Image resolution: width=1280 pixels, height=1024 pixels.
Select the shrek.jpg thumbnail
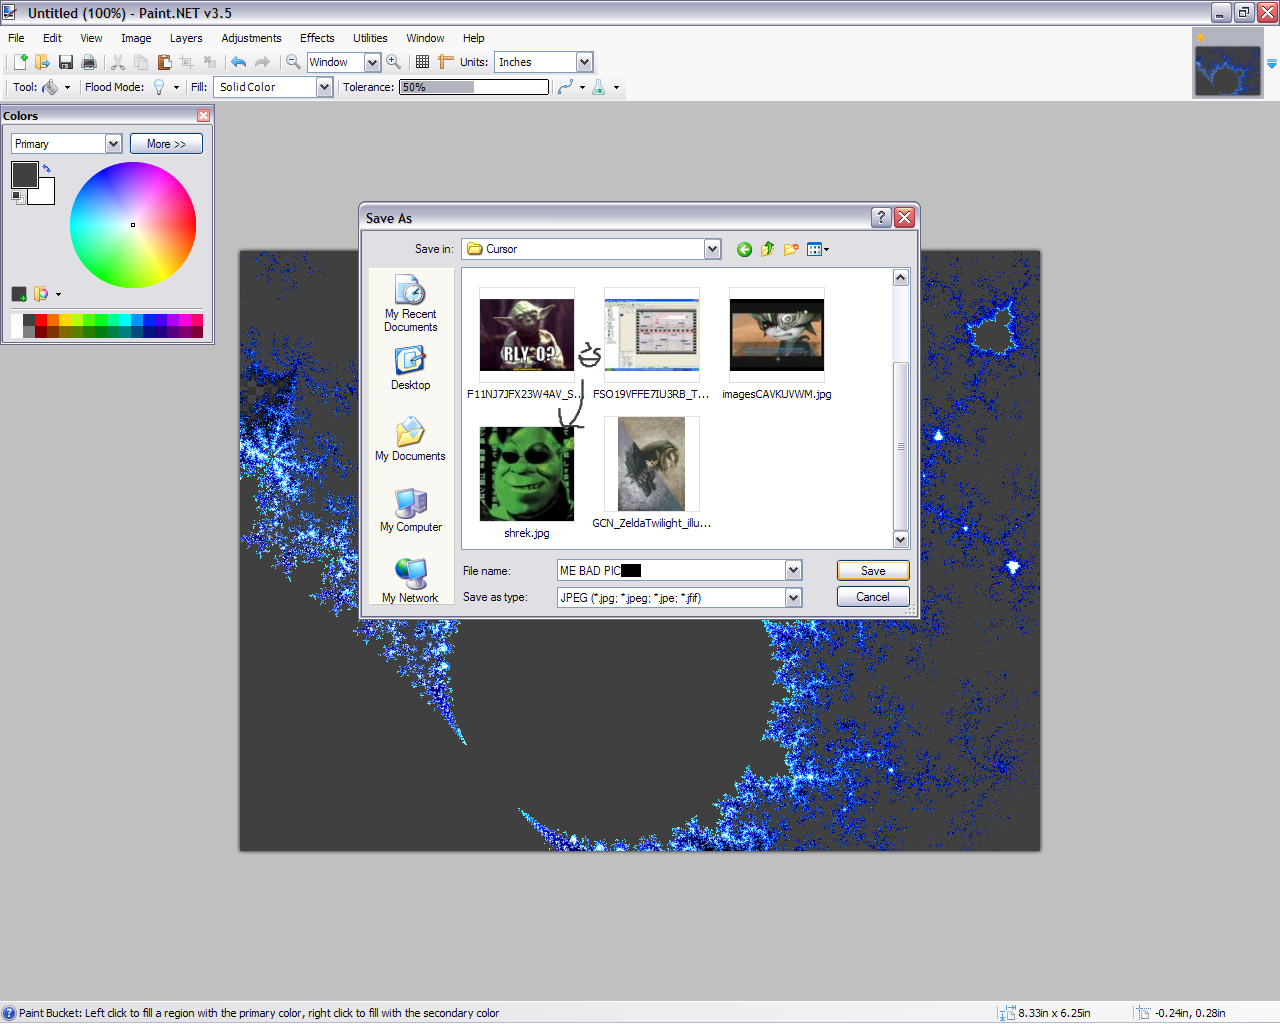coord(527,474)
